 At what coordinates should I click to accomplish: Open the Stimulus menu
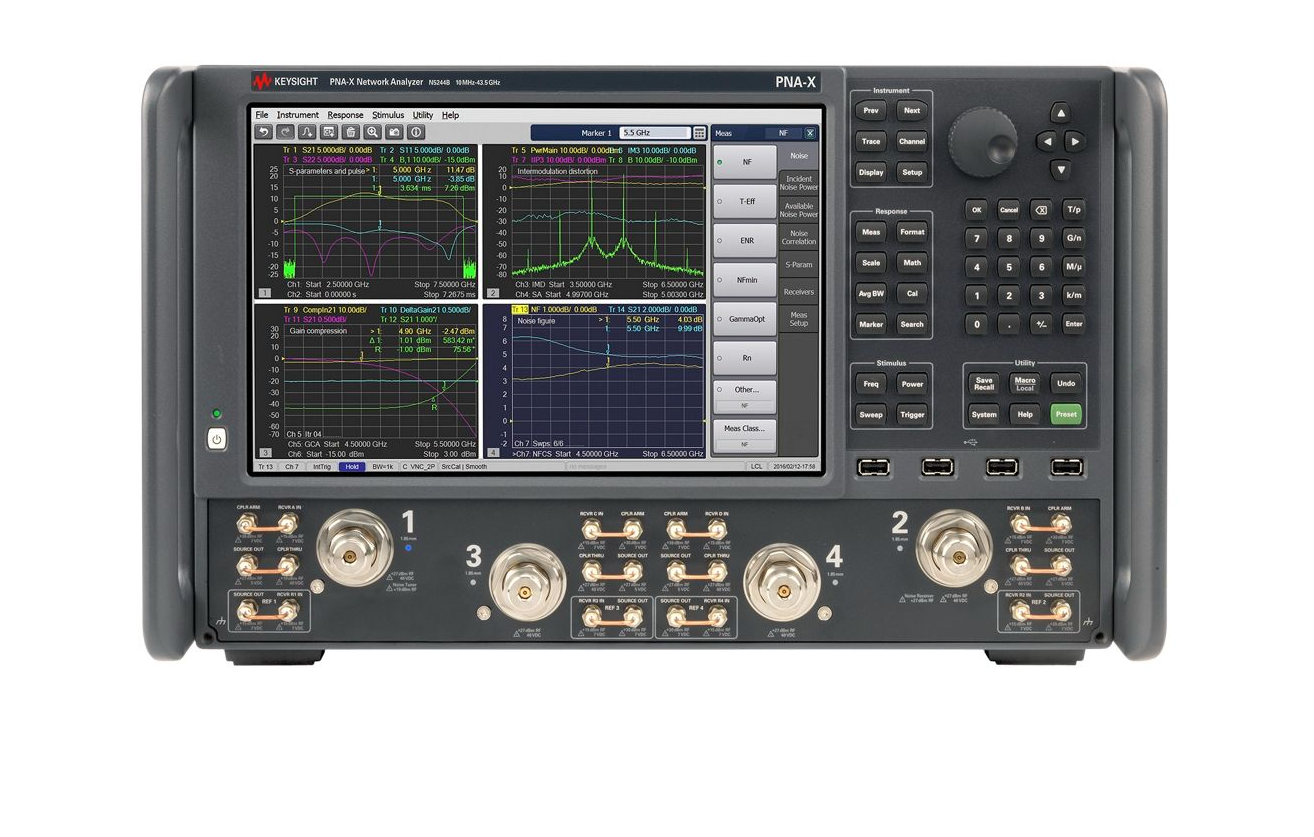[388, 115]
